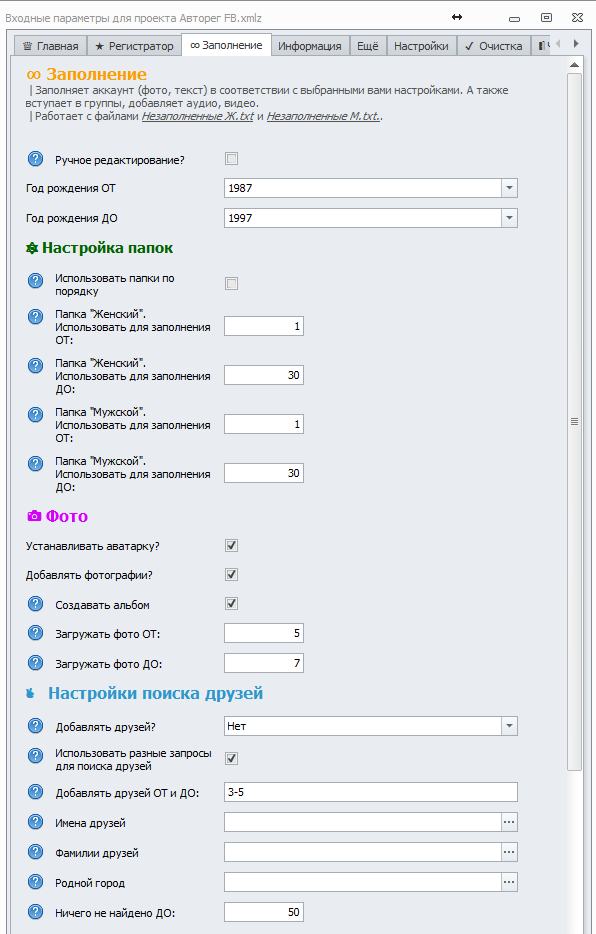Open the "Год рождения ОТ" dropdown

click(x=509, y=188)
